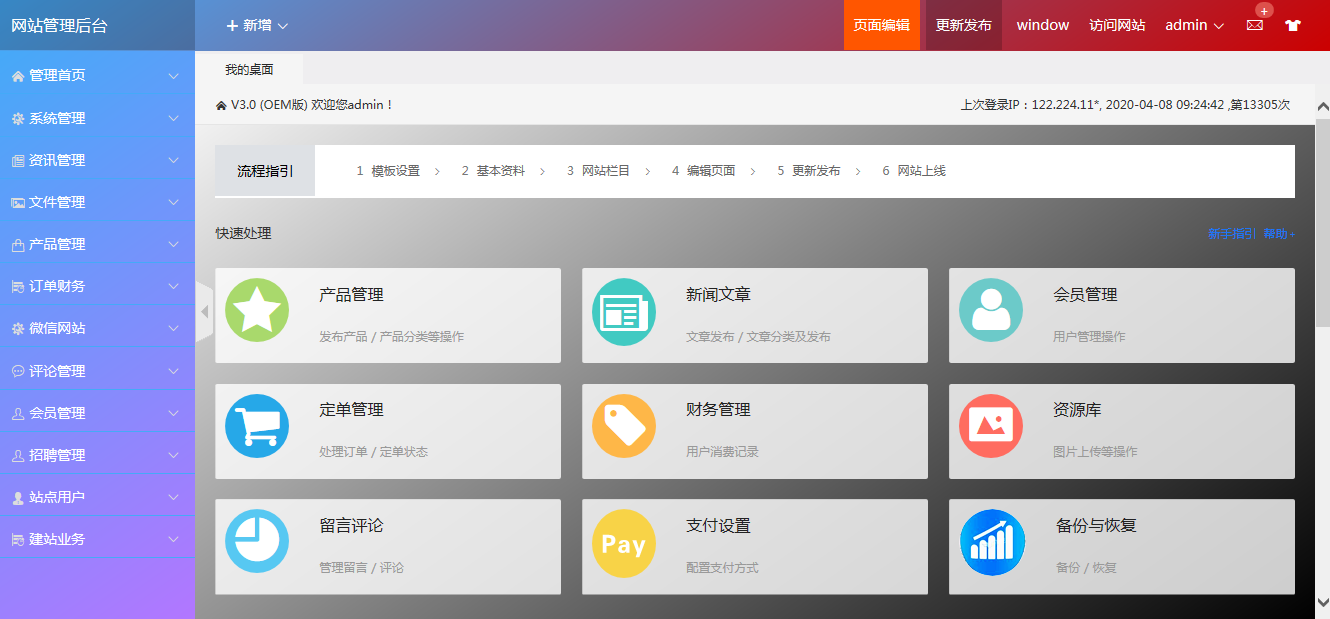Open 备份与恢复 via the bar chart icon

tap(991, 542)
